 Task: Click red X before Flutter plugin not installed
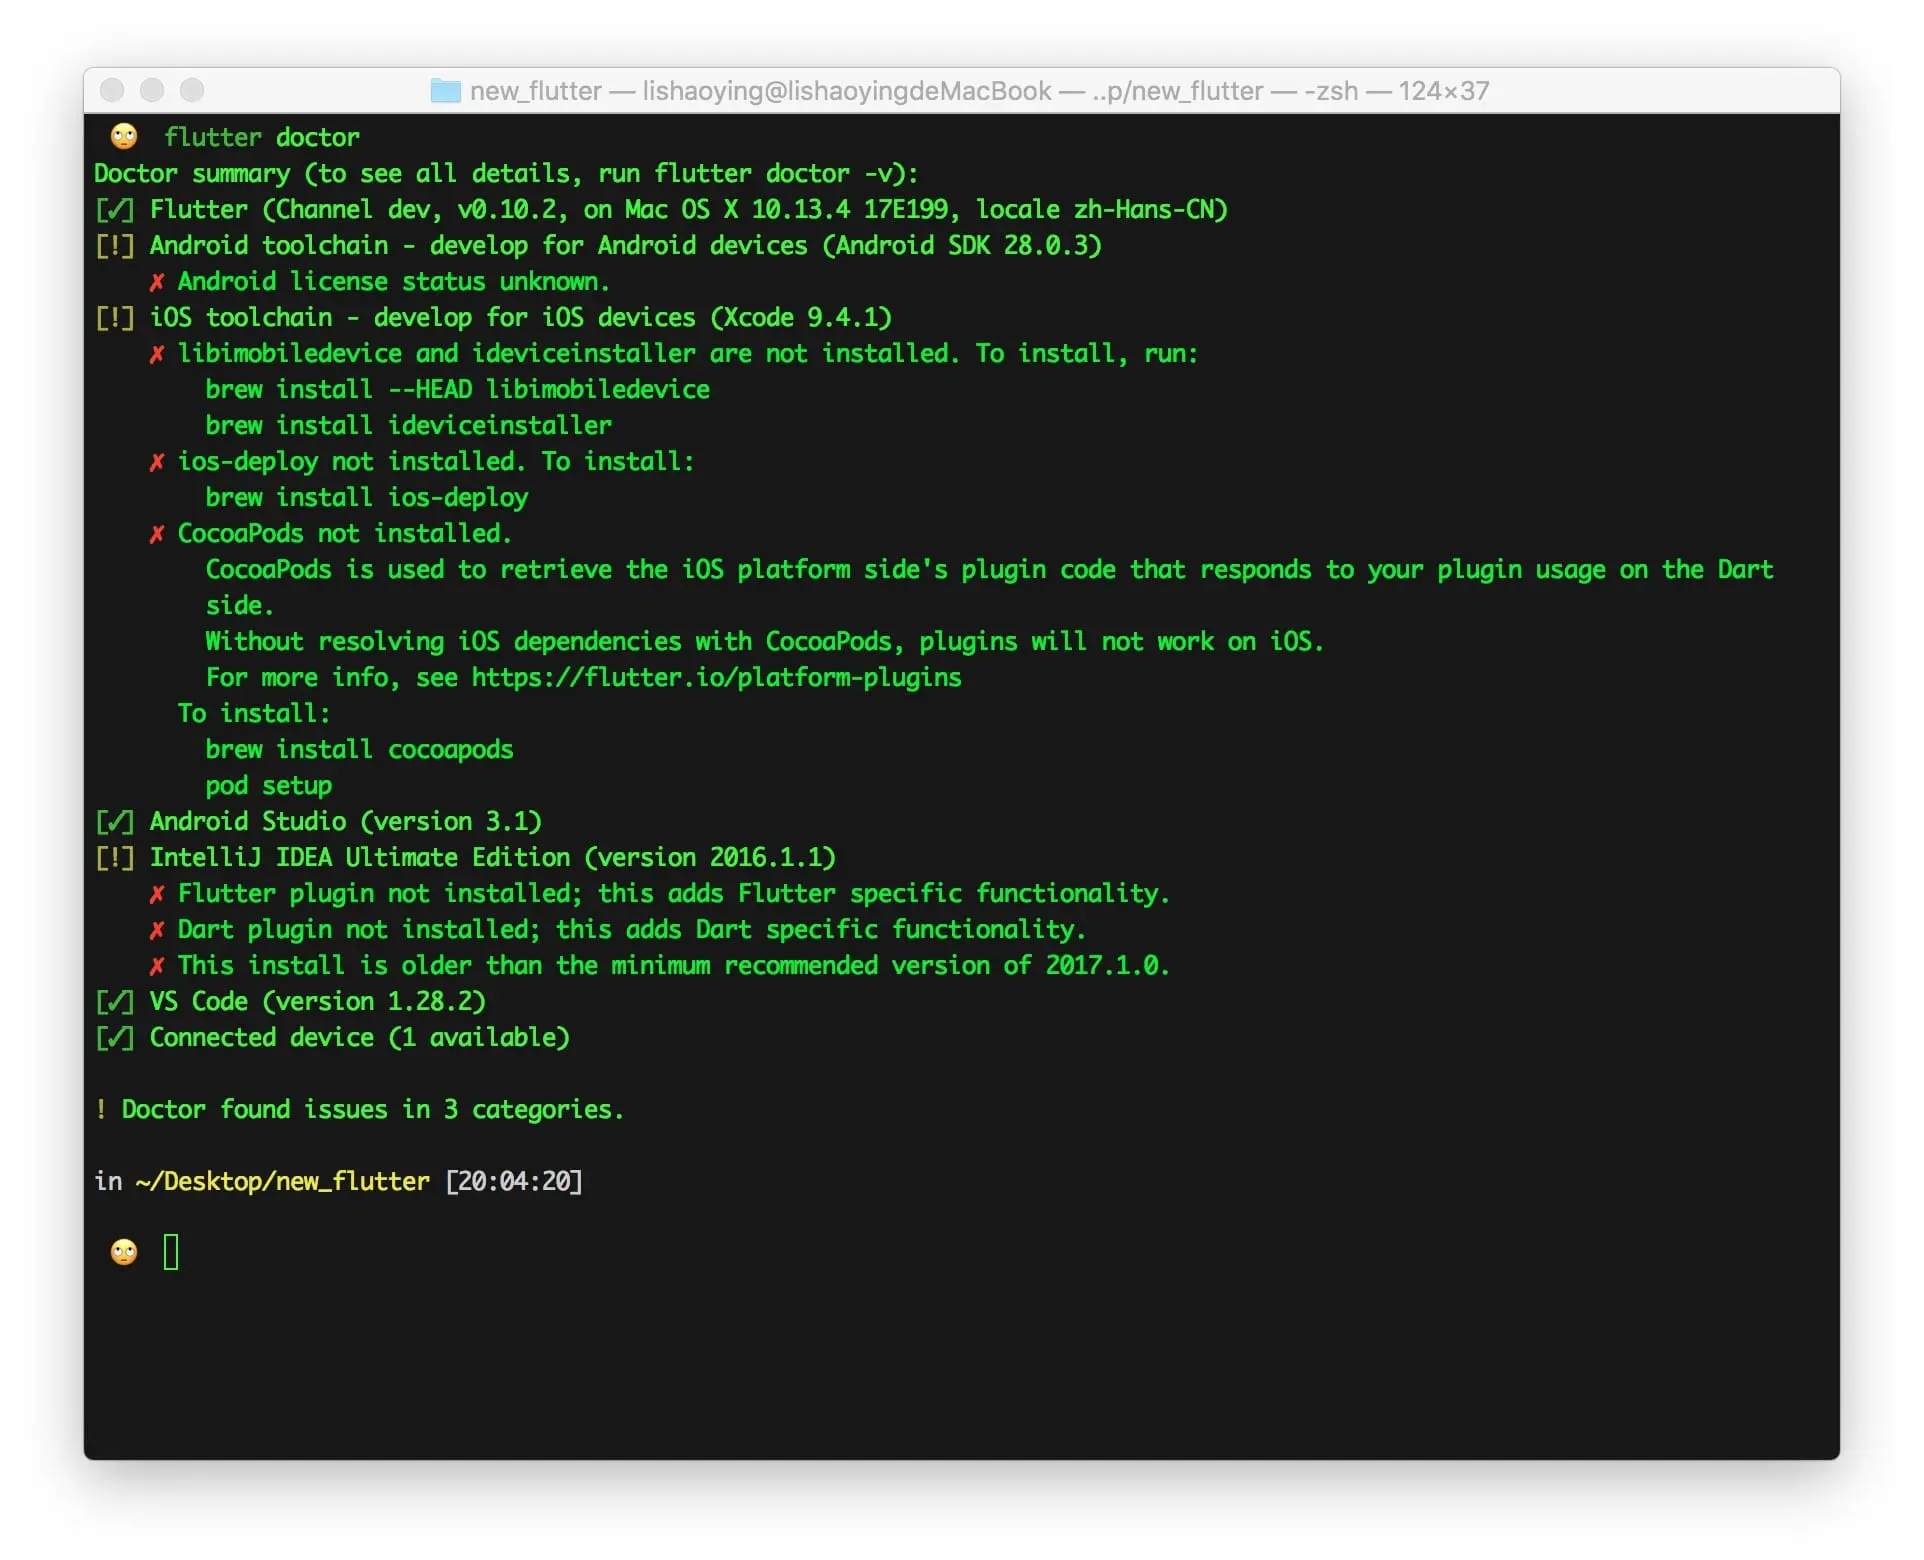[x=157, y=894]
